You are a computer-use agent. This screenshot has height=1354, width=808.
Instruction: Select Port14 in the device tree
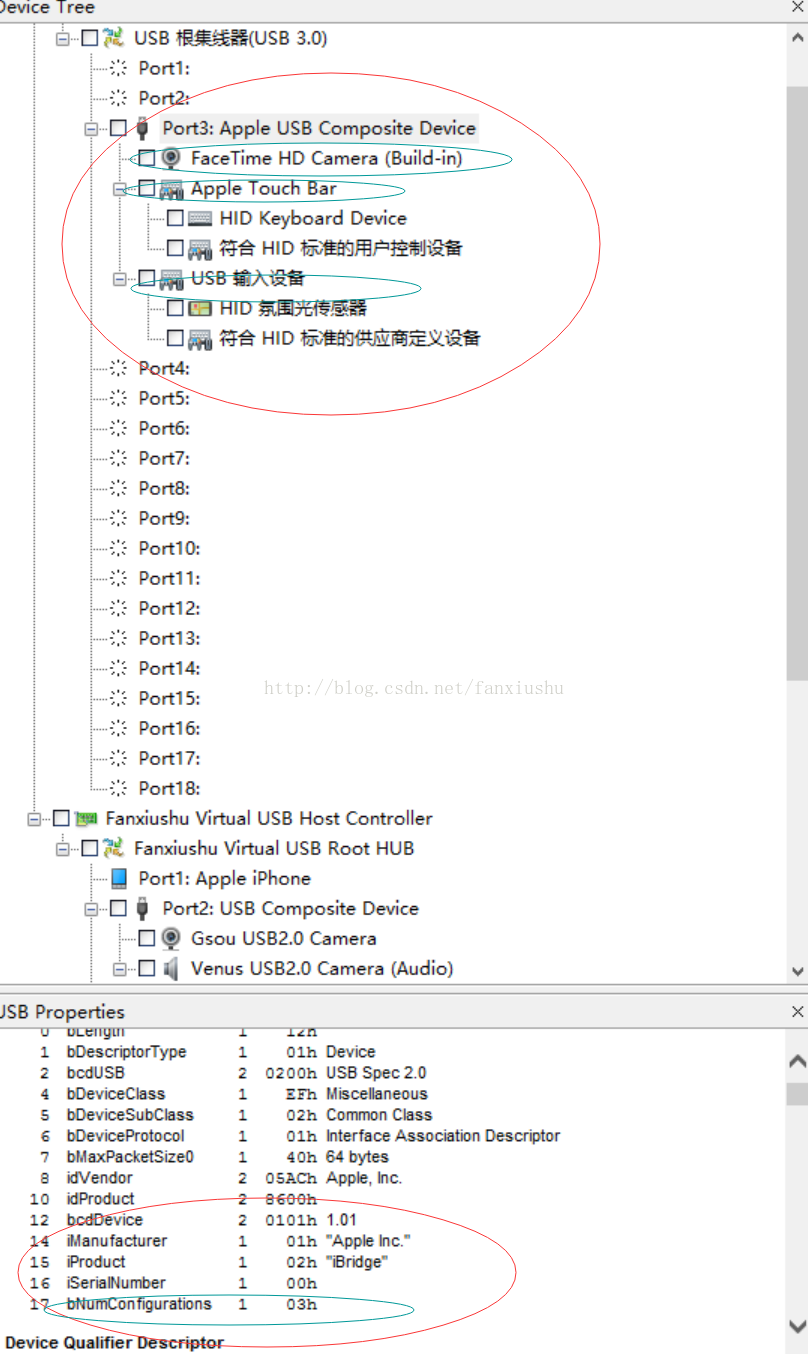pyautogui.click(x=169, y=668)
